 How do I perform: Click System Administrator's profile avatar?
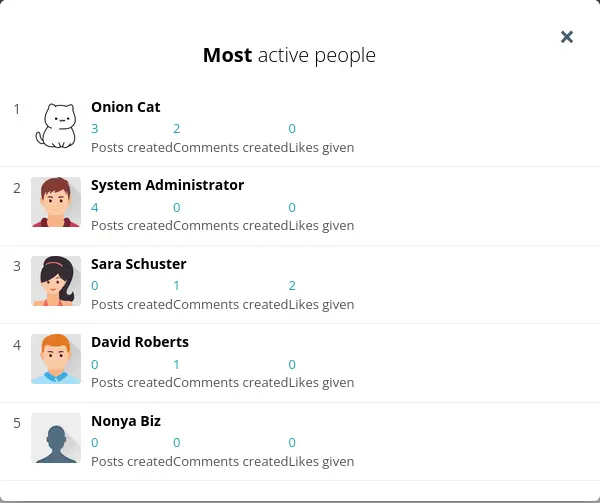56,202
